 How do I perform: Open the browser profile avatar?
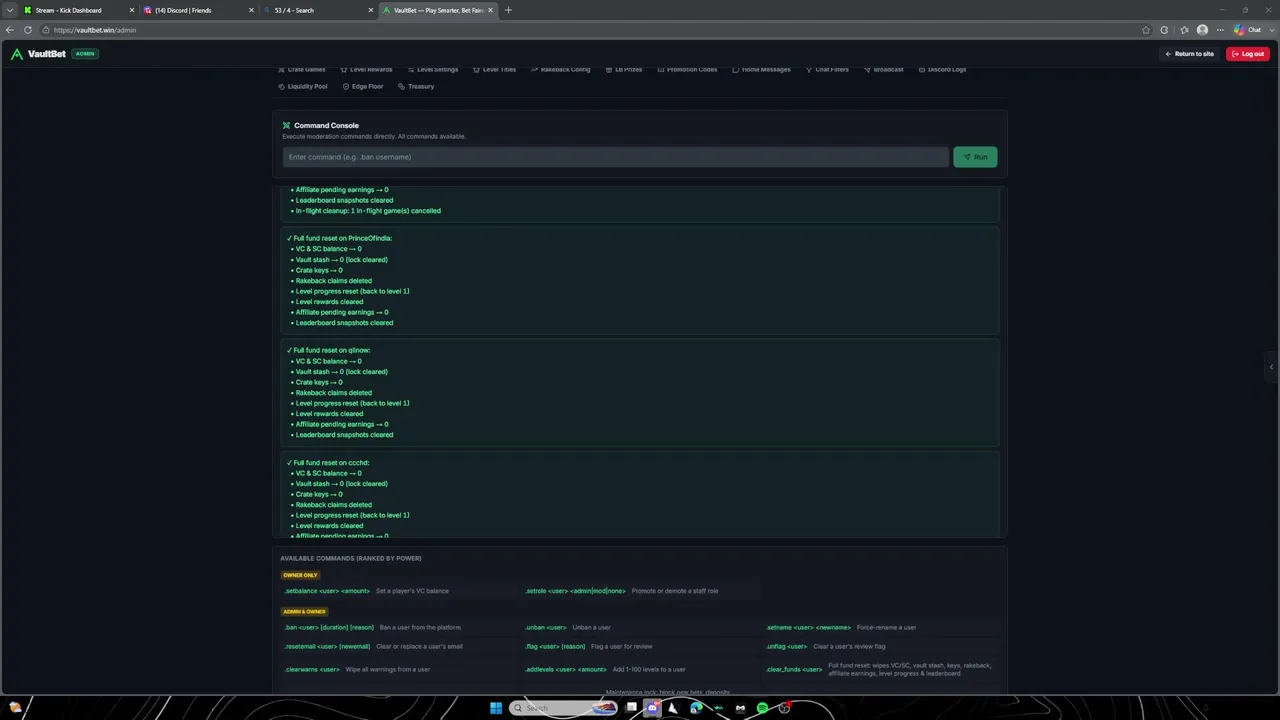(1202, 30)
